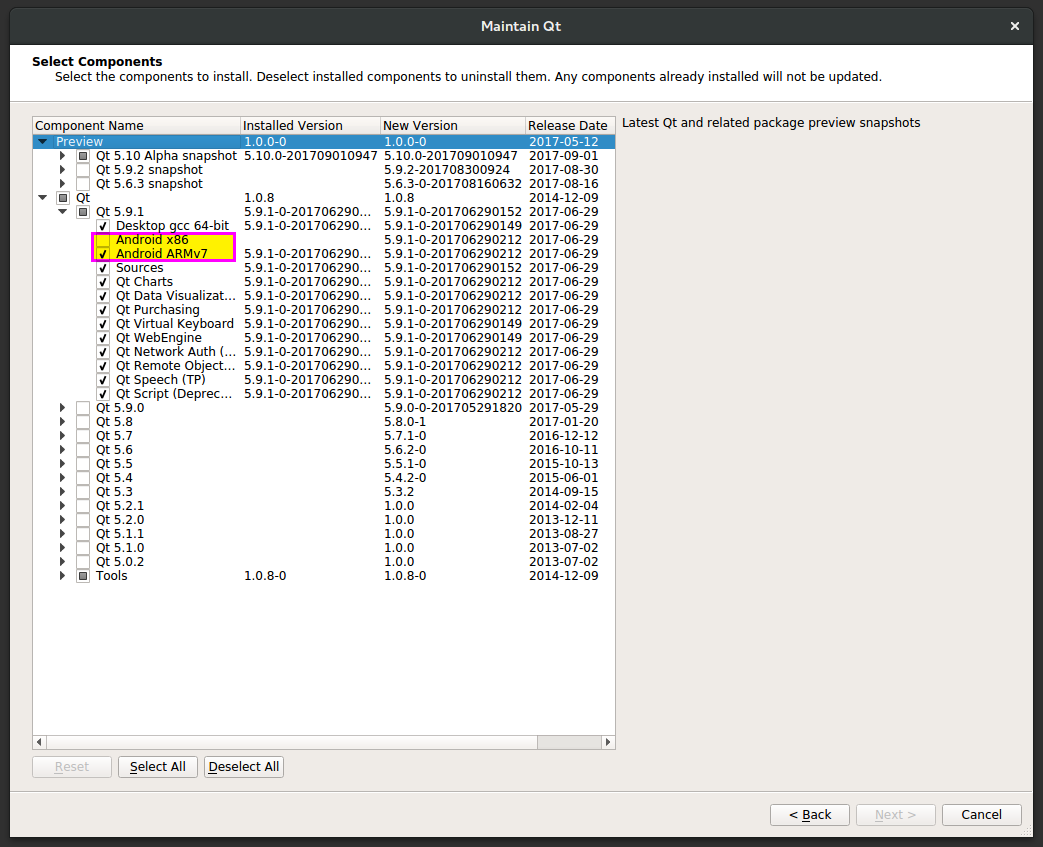
Task: Uncheck the Qt Charts component
Action: (103, 281)
